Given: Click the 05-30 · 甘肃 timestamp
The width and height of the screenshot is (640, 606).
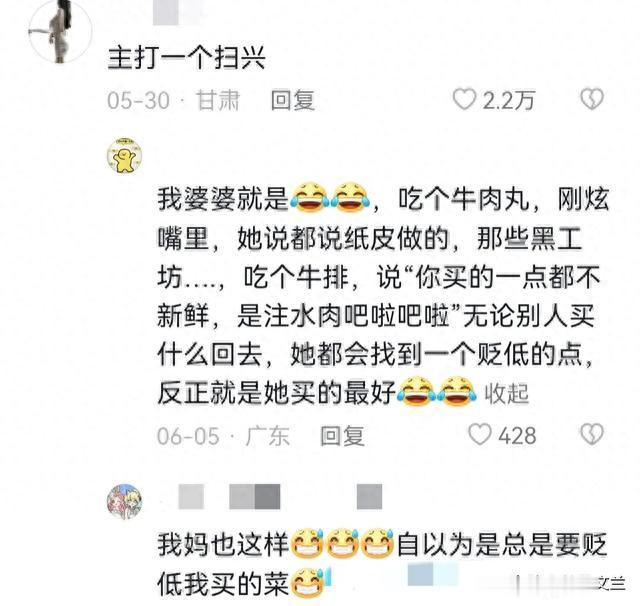Looking at the screenshot, I should 173,100.
